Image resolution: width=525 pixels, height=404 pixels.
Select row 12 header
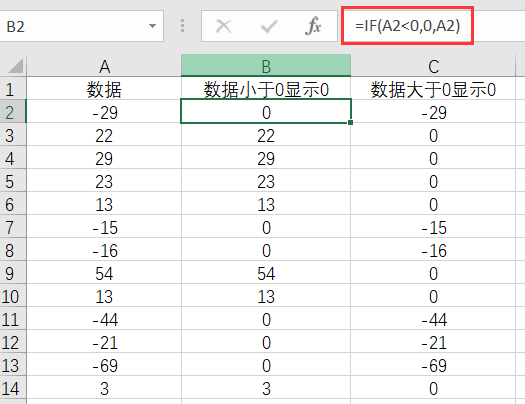[x=13, y=341]
